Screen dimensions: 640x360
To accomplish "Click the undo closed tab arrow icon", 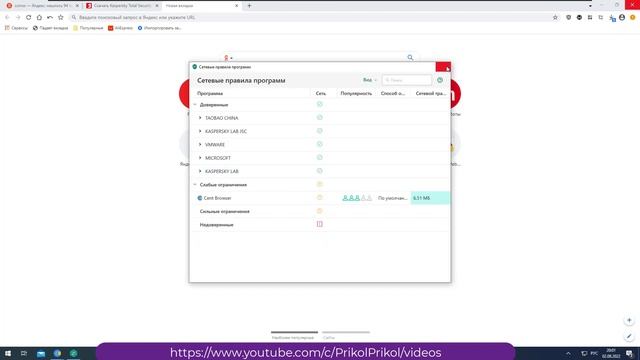I will click(50, 18).
